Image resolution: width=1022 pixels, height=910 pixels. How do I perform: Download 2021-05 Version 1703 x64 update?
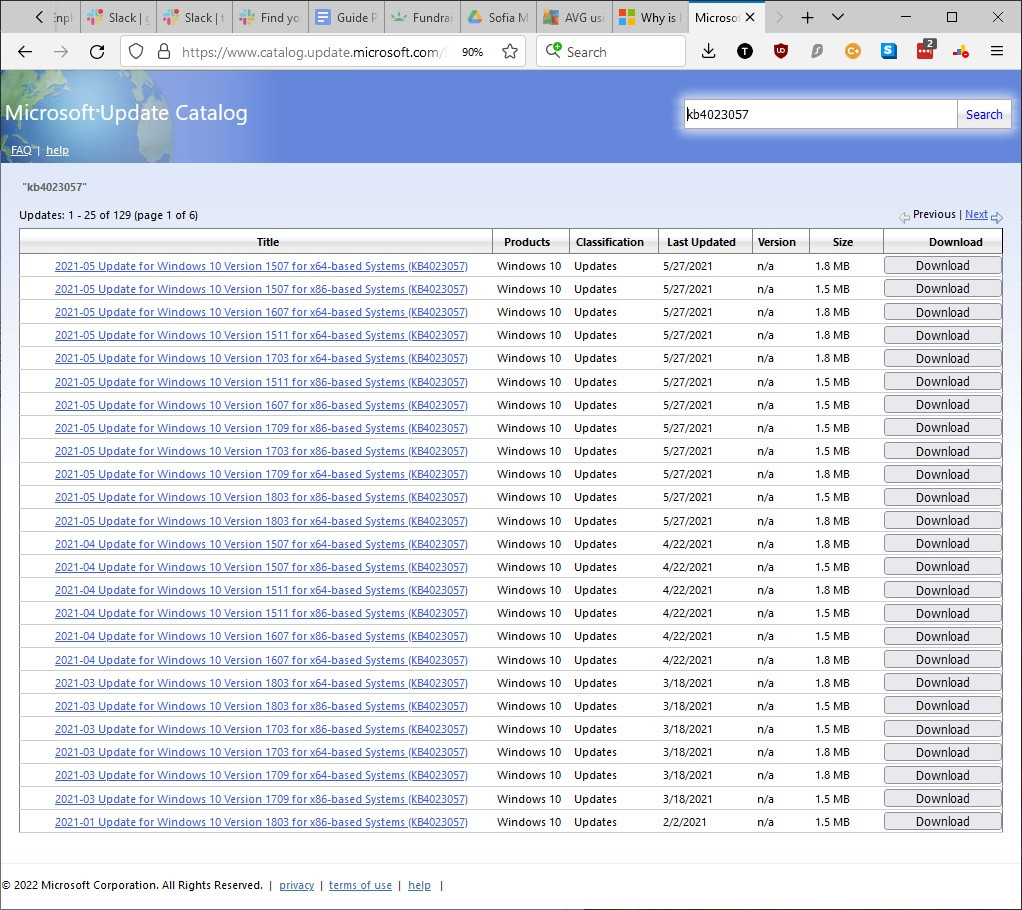(942, 359)
